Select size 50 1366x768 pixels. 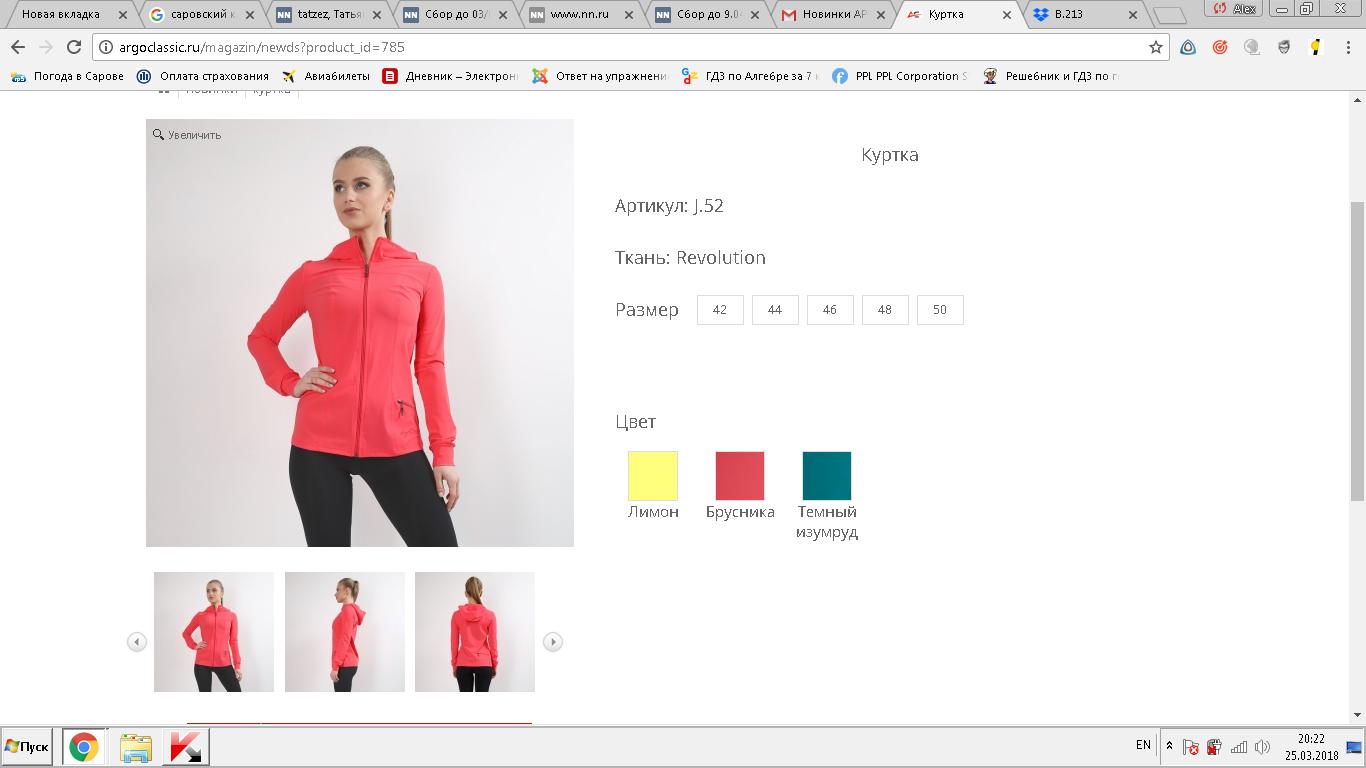(x=940, y=310)
